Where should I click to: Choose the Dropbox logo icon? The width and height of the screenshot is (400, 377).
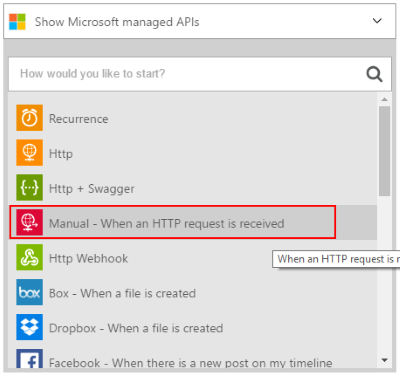(x=29, y=327)
